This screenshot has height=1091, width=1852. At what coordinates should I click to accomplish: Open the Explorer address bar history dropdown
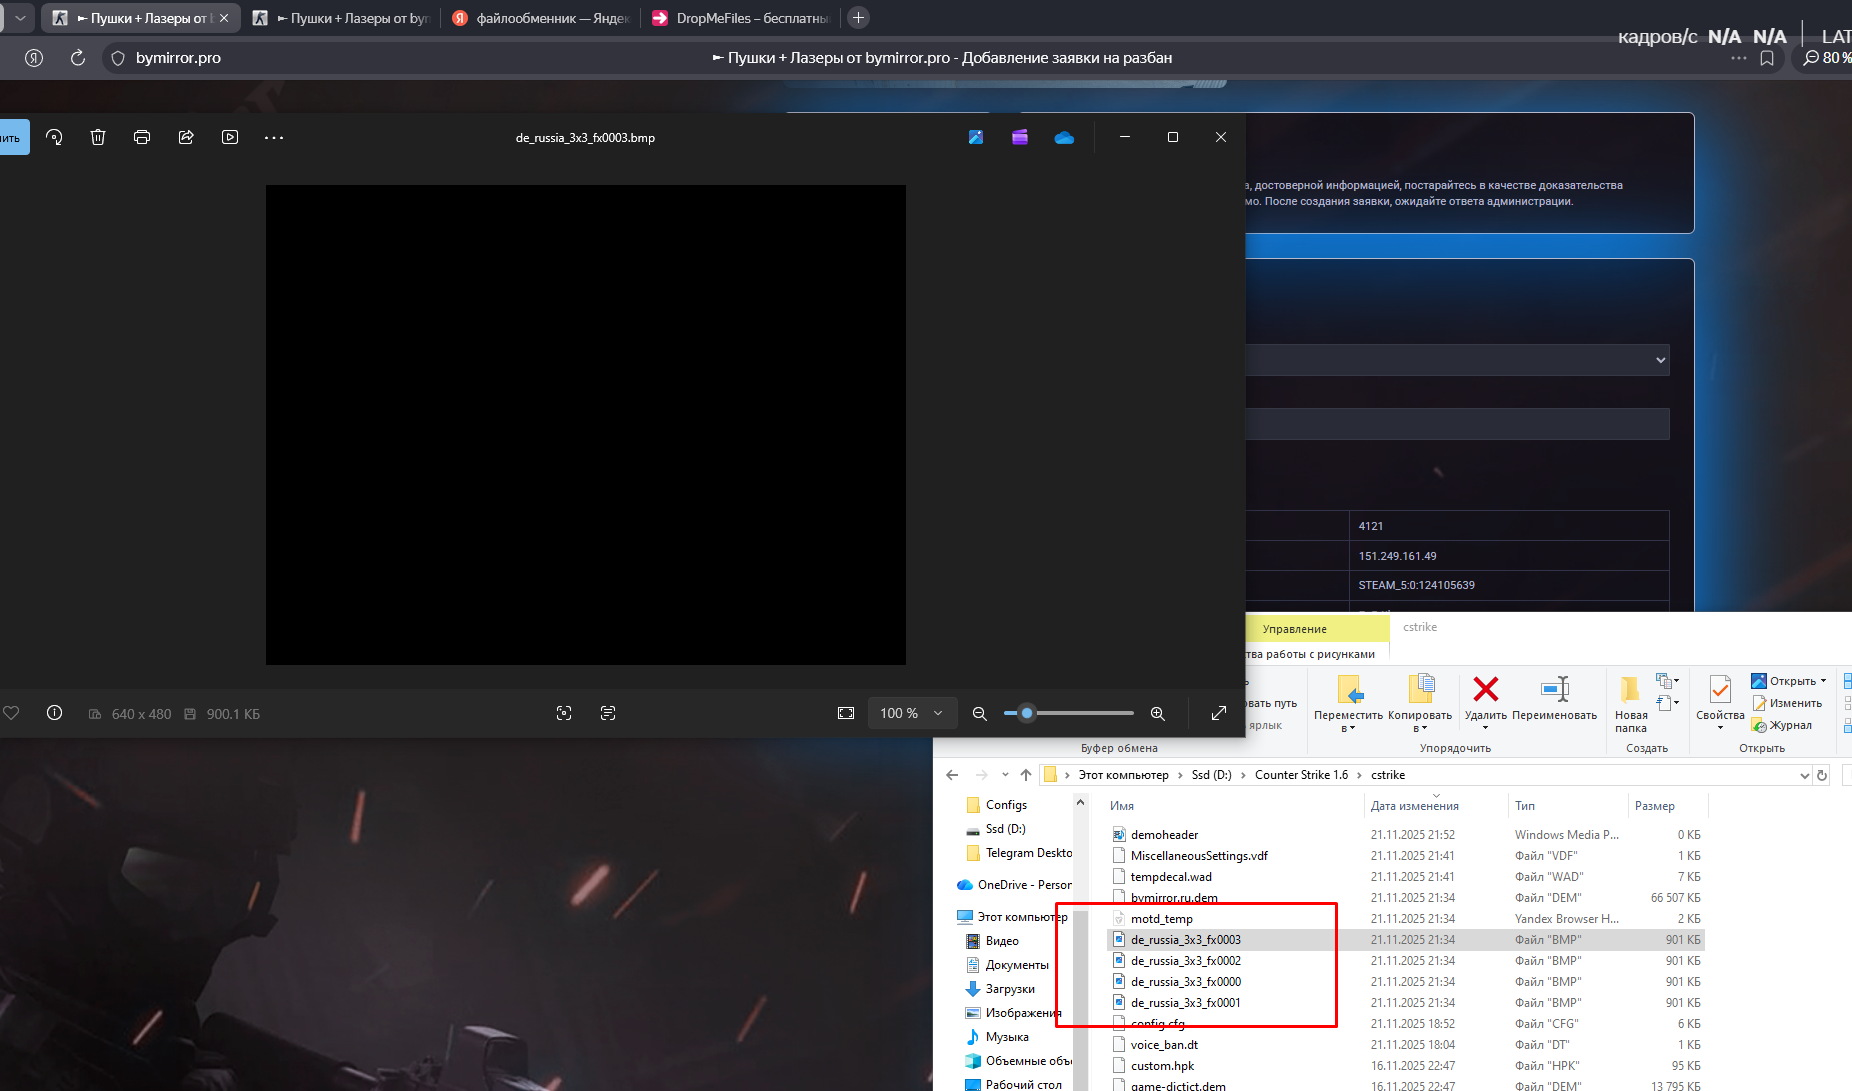pos(1804,775)
